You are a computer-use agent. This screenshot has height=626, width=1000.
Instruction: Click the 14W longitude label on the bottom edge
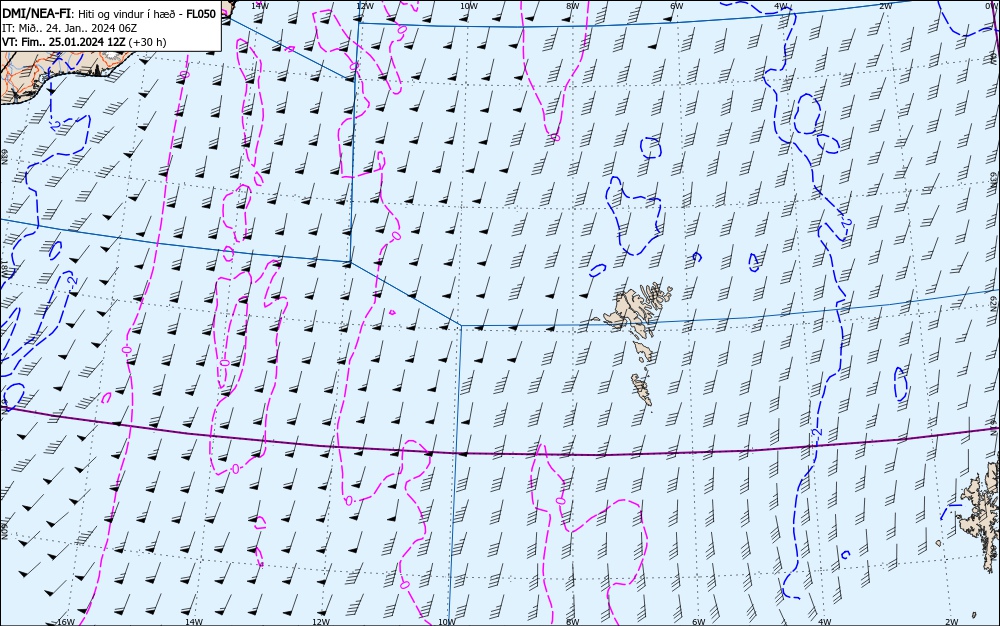(x=193, y=622)
